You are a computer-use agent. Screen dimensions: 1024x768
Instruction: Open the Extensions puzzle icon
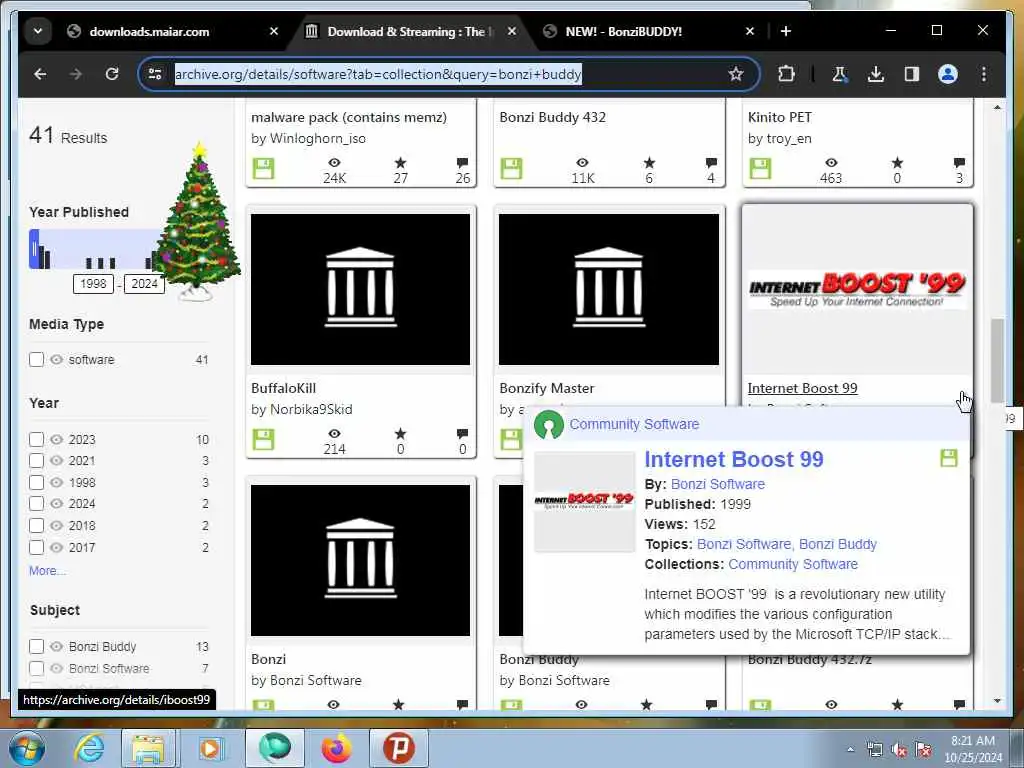pos(786,74)
